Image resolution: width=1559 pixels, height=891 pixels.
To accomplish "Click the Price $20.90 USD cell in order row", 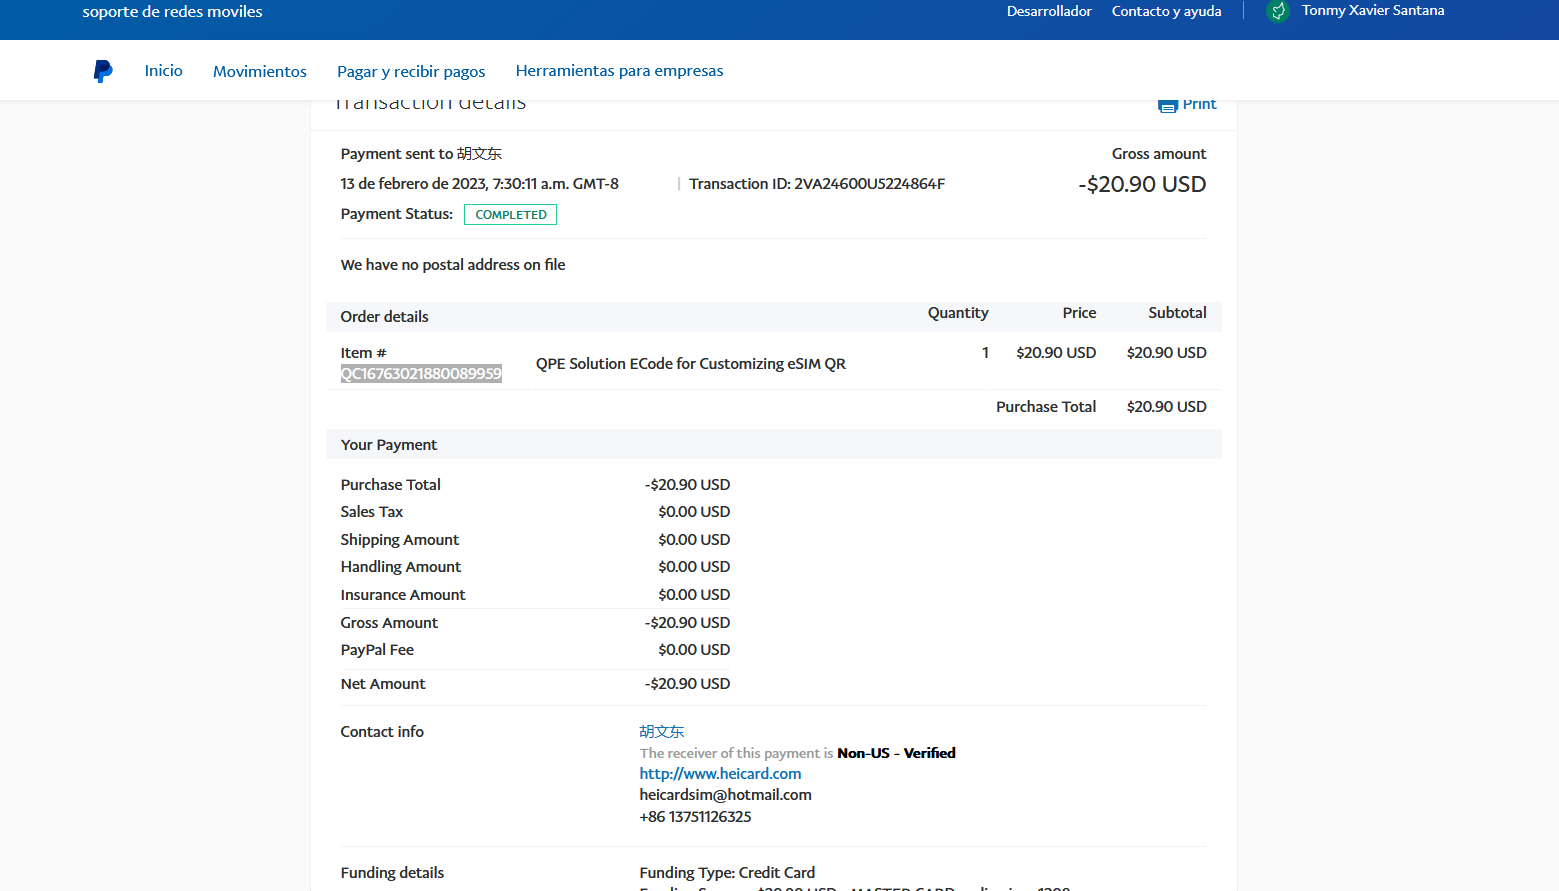I will click(x=1056, y=353).
